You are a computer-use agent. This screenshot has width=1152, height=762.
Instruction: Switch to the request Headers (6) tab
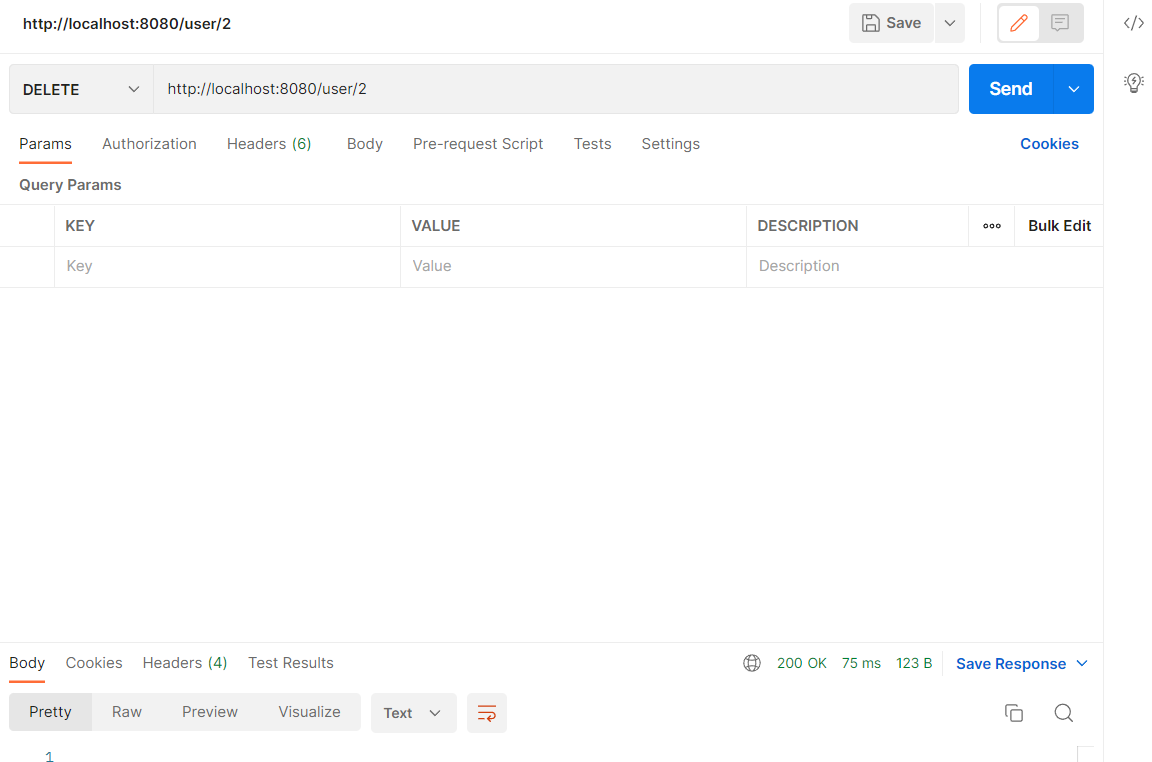(x=269, y=144)
